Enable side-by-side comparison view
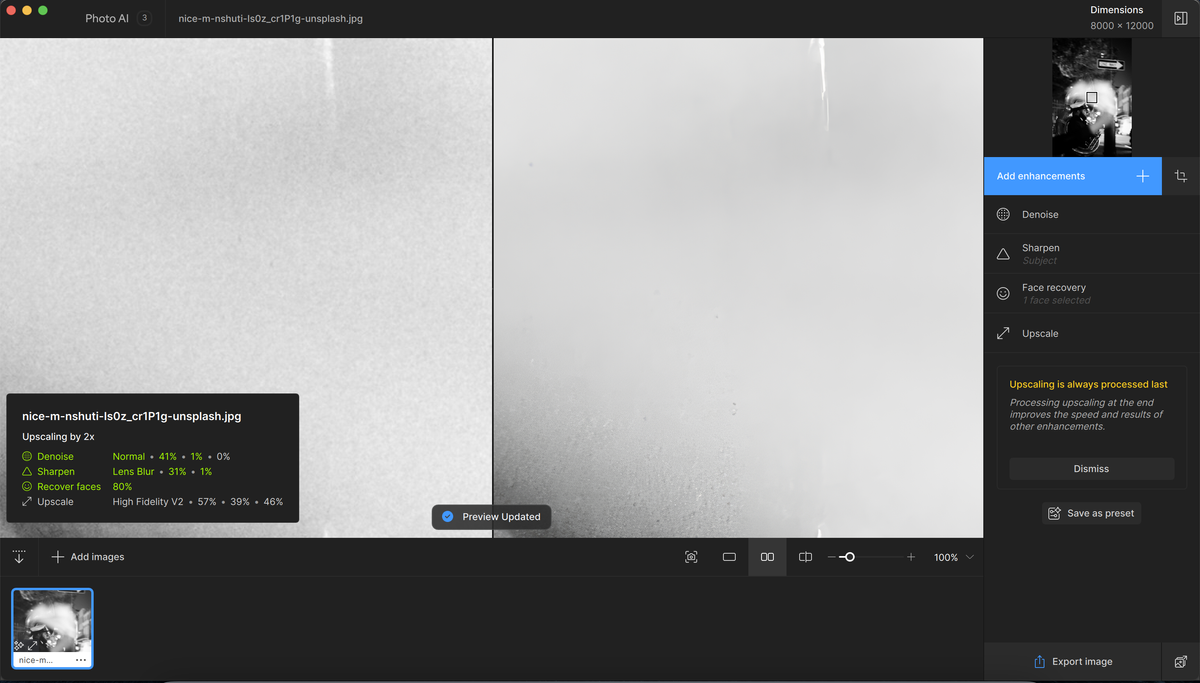This screenshot has width=1200, height=683. click(x=767, y=557)
